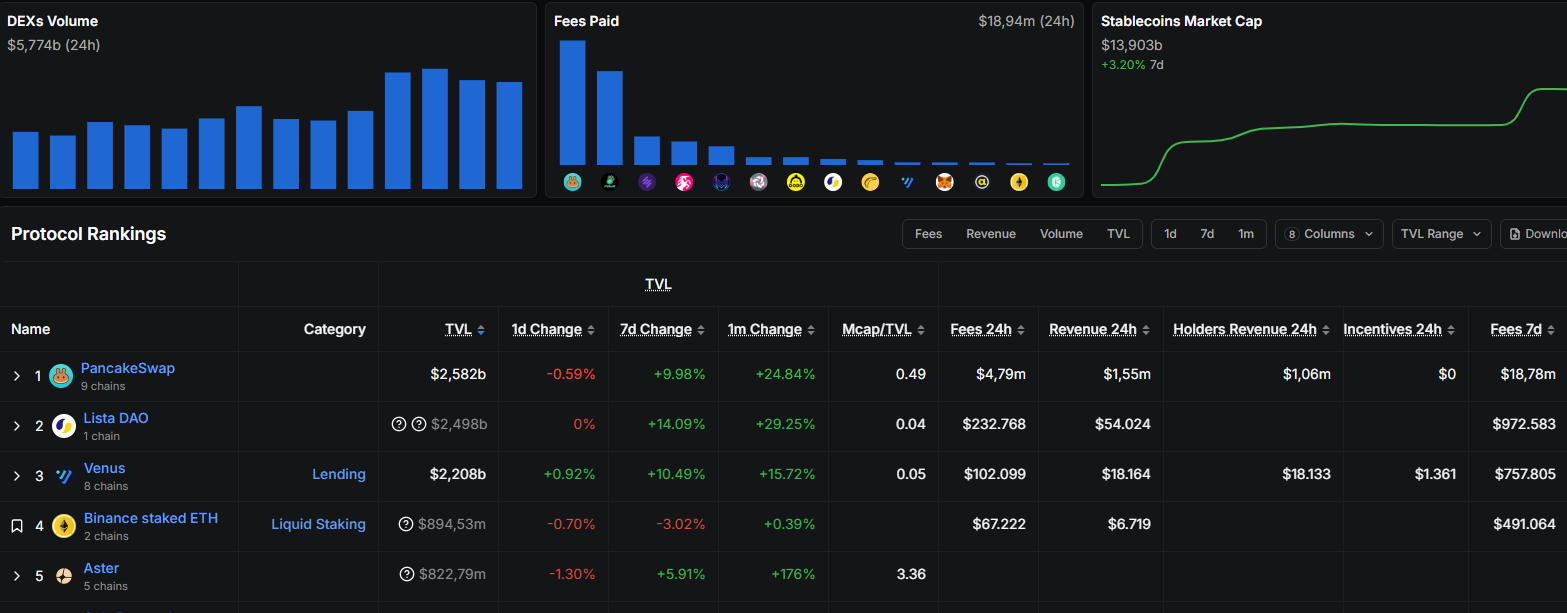Click the tallest bar in Fees Paid chart
This screenshot has width=1567, height=613.
click(572, 102)
